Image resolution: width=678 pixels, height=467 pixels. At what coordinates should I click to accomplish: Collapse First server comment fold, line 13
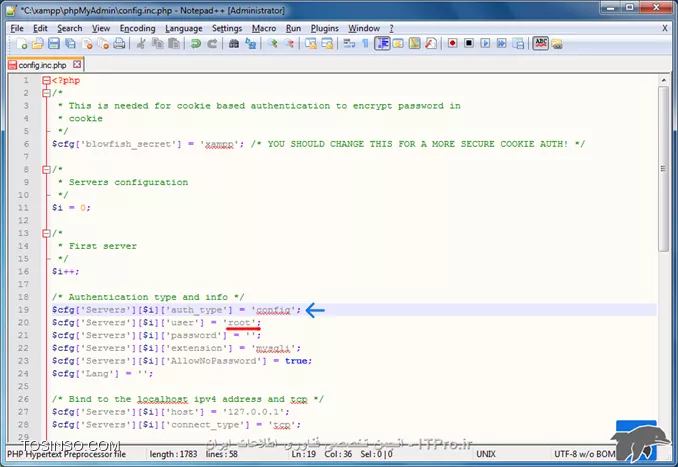coord(46,234)
